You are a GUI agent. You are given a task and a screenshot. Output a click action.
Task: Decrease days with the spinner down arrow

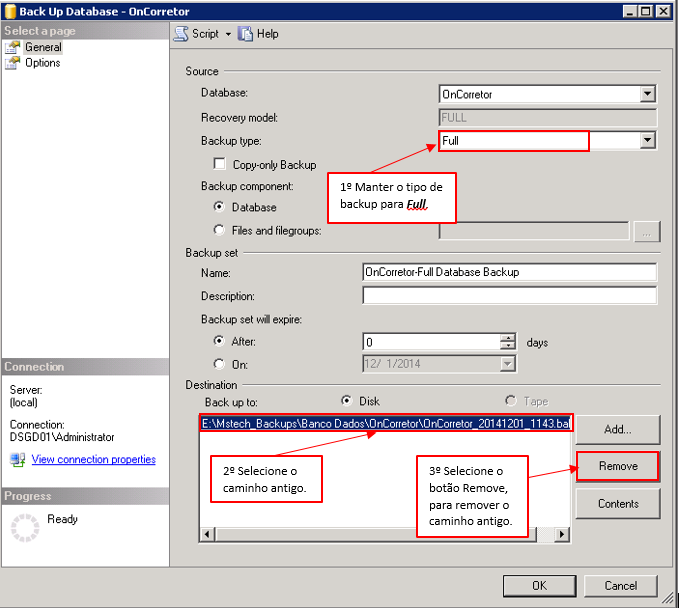tap(507, 346)
